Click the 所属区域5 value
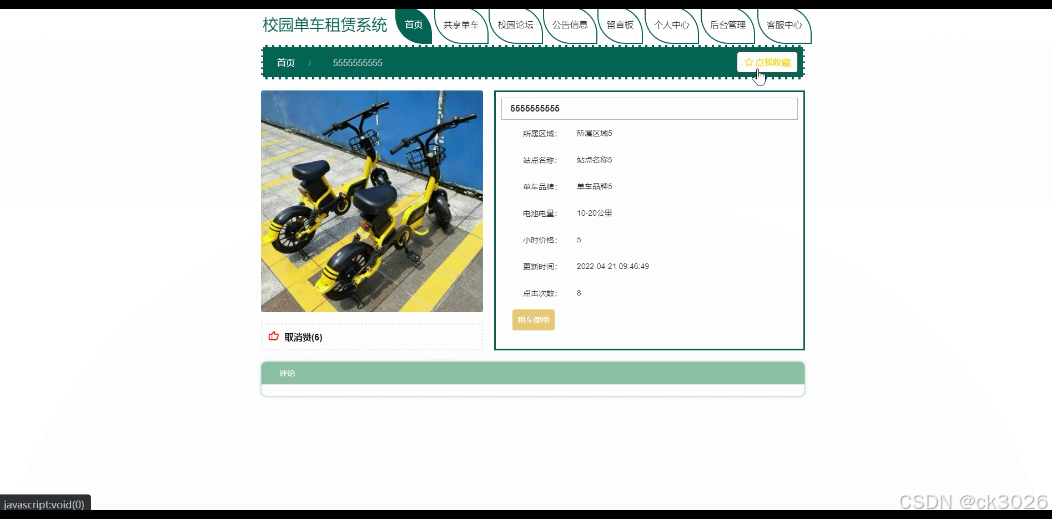 point(594,133)
